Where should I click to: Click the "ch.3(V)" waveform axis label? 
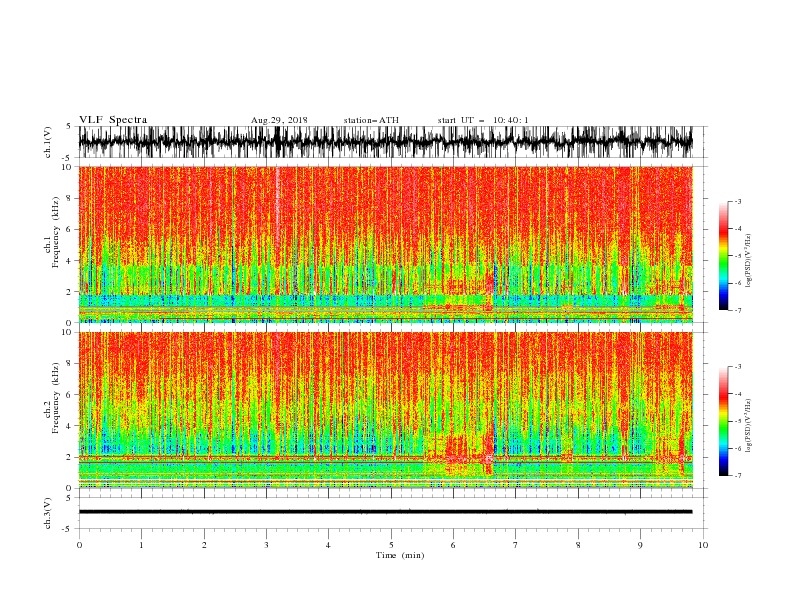pos(48,514)
